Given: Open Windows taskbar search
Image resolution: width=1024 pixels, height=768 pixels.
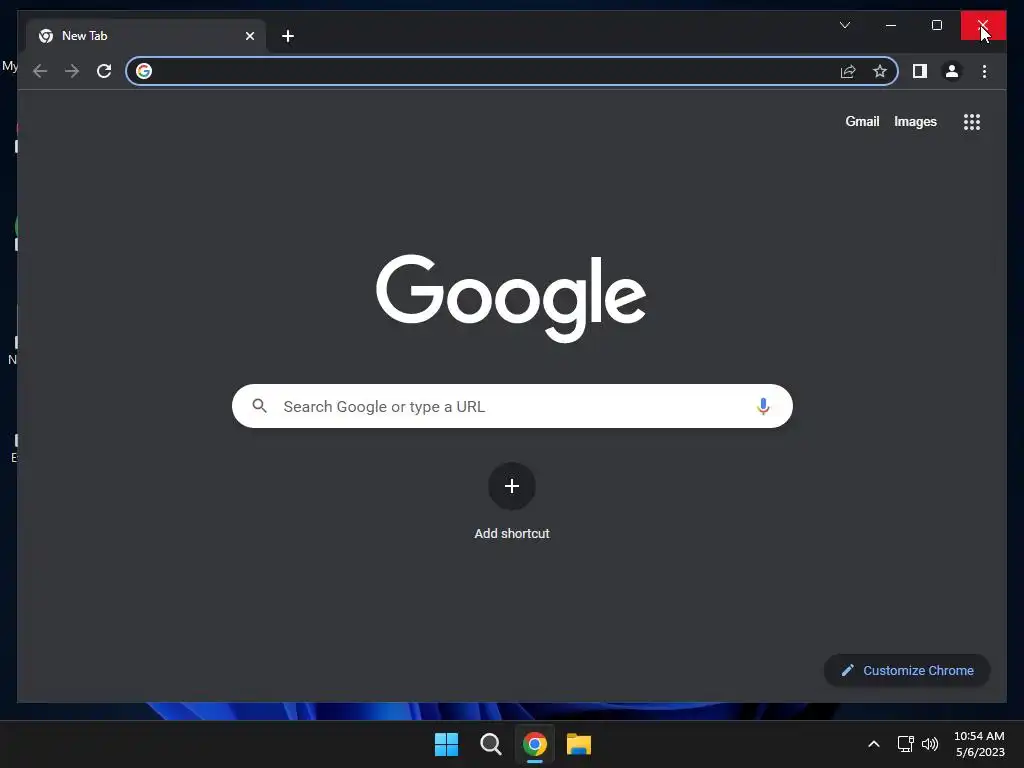Looking at the screenshot, I should point(490,744).
